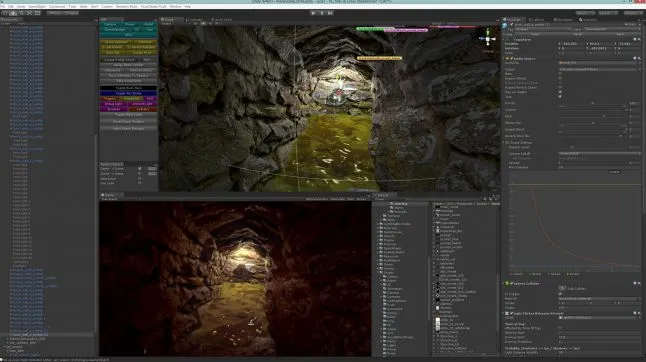The width and height of the screenshot is (646, 362).
Task: Open the Volume Rolloff dropdown
Action: coord(599,154)
